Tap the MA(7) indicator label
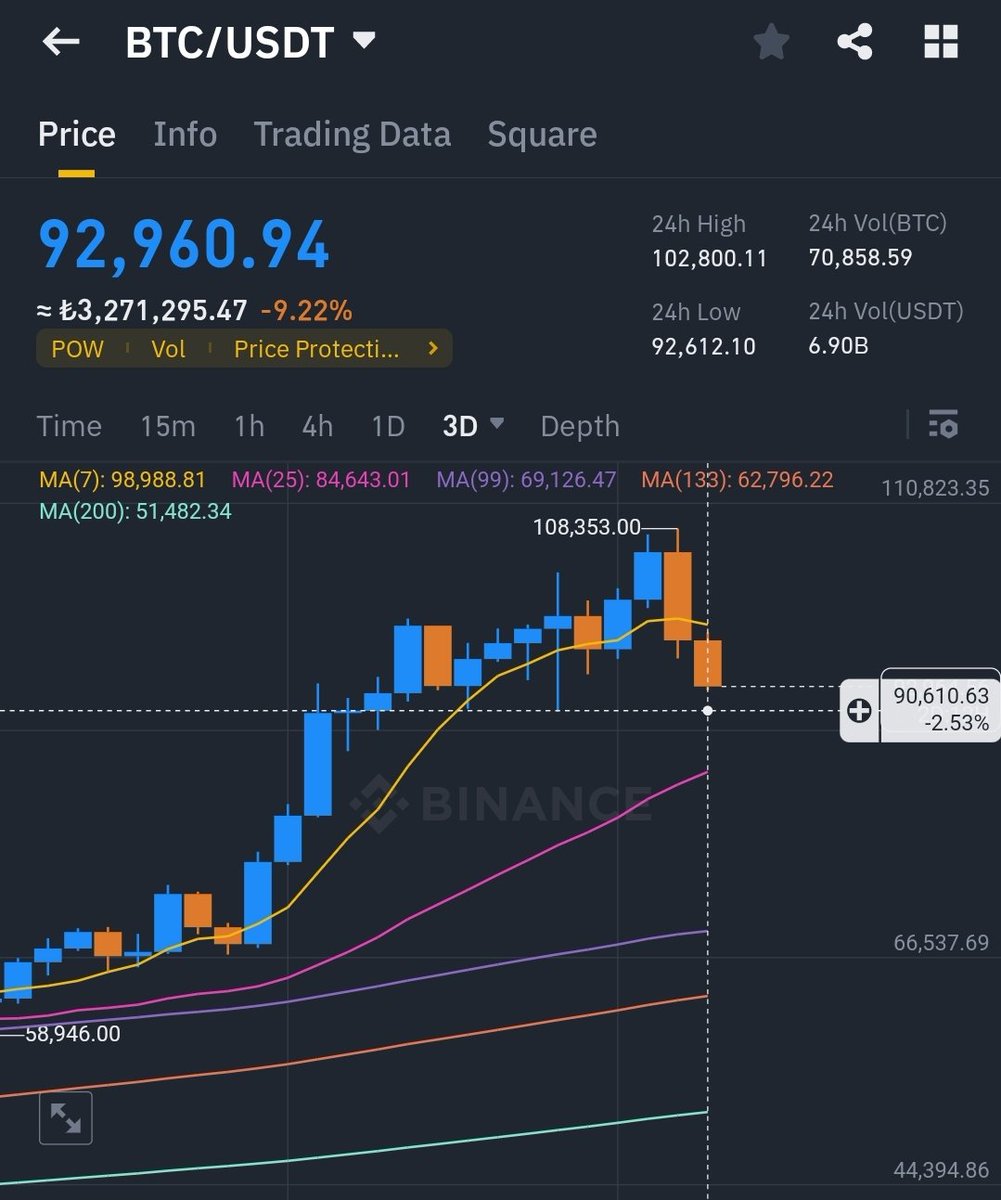Screen dimensions: 1001x1200 123,480
